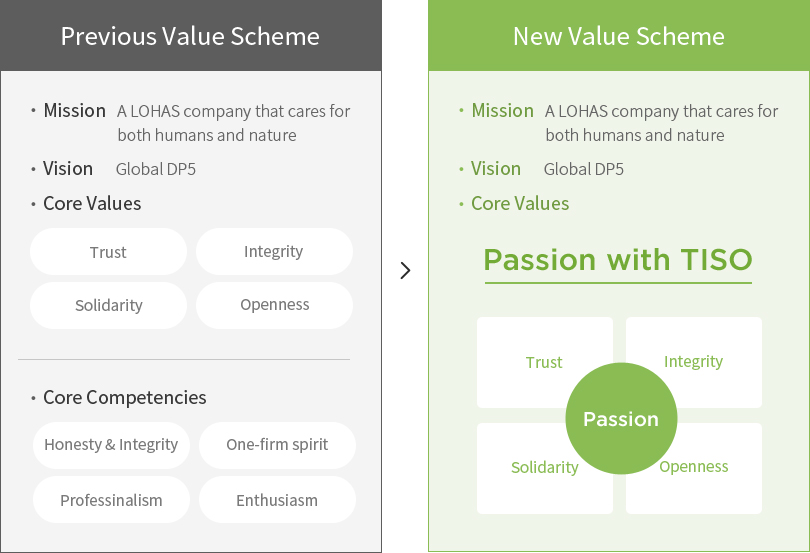810x553 pixels.
Task: Select the Professinalism competency pill
Action: [111, 500]
